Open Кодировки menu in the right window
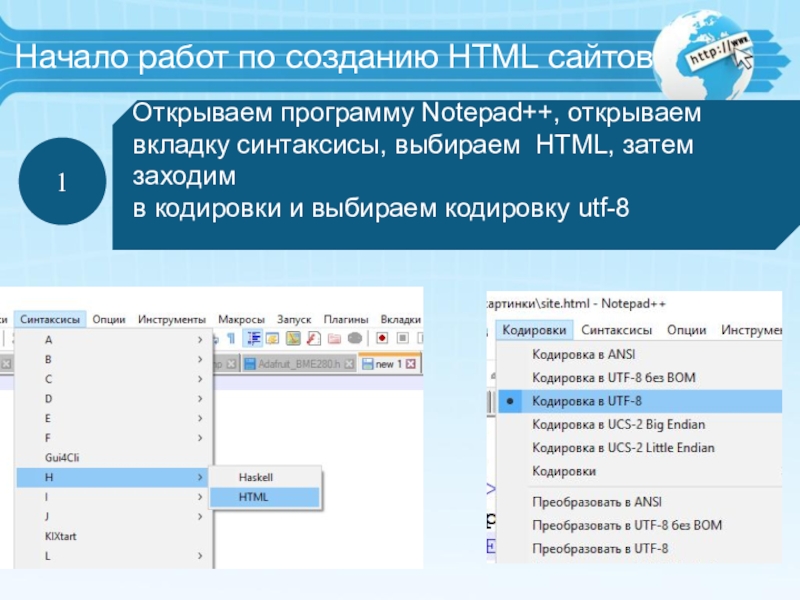800x600 pixels. pyautogui.click(x=534, y=330)
